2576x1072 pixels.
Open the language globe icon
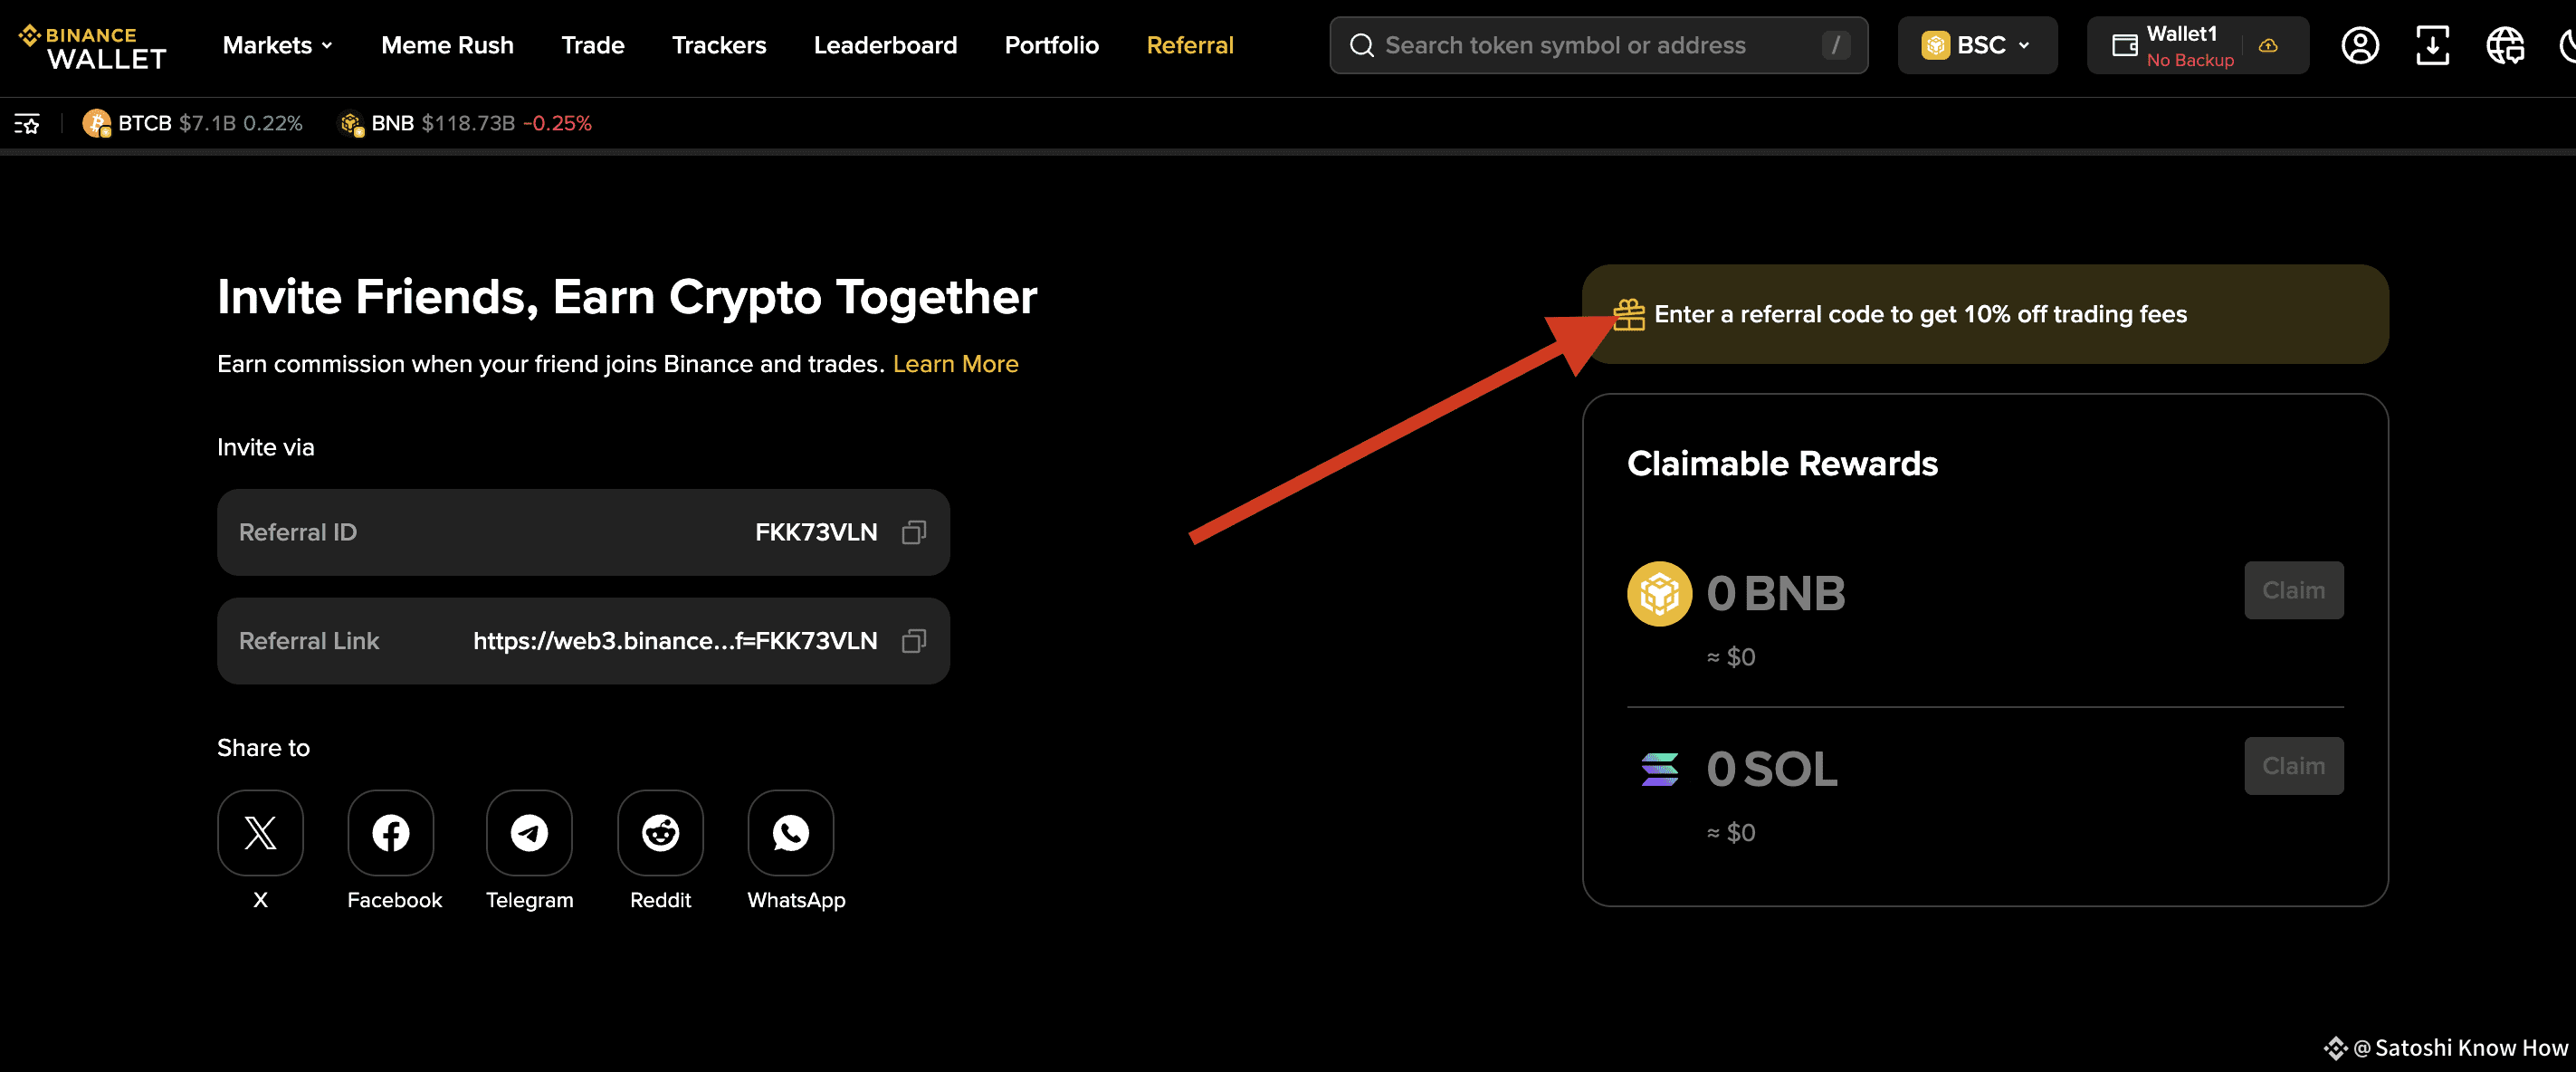2505,45
